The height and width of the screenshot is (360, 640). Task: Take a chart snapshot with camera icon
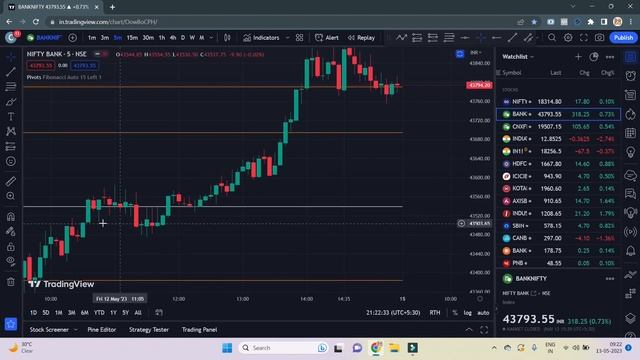pyautogui.click(x=599, y=38)
